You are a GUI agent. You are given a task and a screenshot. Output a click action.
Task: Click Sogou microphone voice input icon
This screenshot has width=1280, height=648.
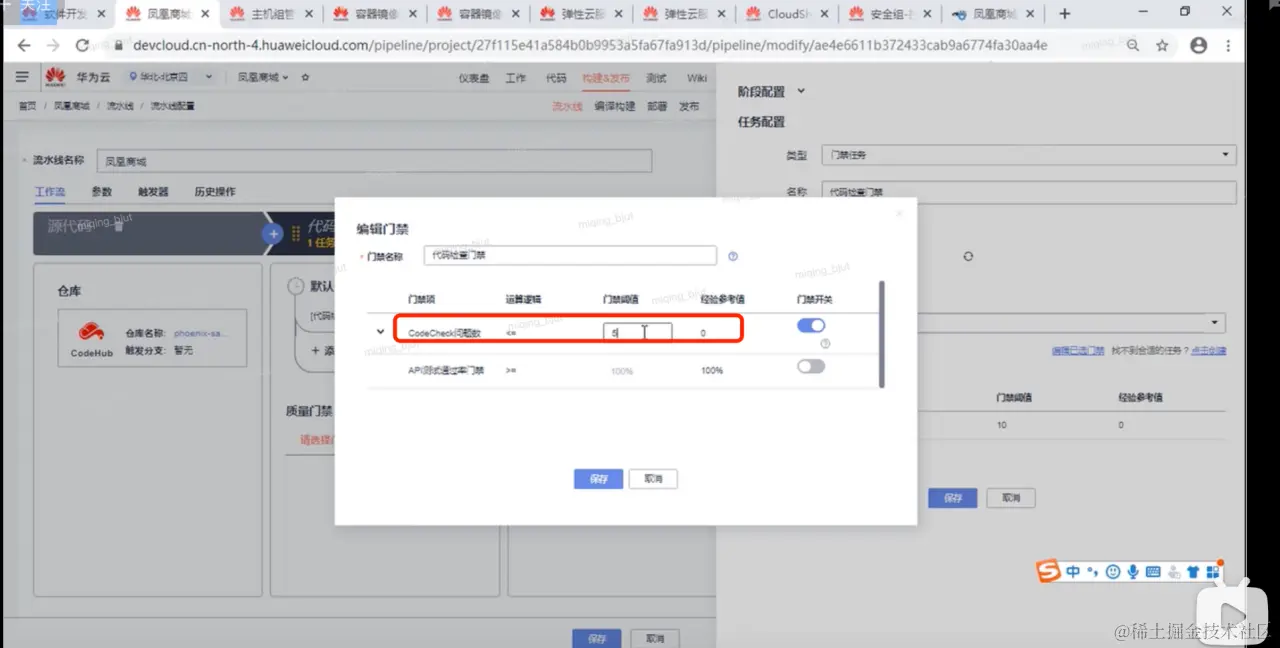coord(1132,572)
